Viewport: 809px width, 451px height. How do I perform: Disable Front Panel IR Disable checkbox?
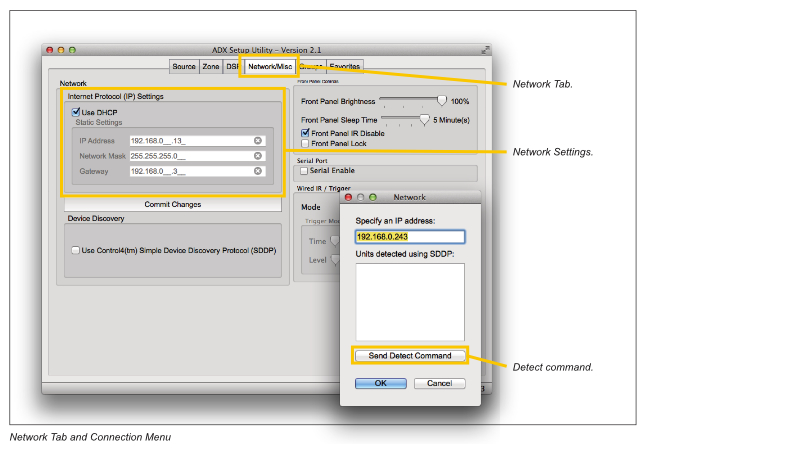pos(305,133)
